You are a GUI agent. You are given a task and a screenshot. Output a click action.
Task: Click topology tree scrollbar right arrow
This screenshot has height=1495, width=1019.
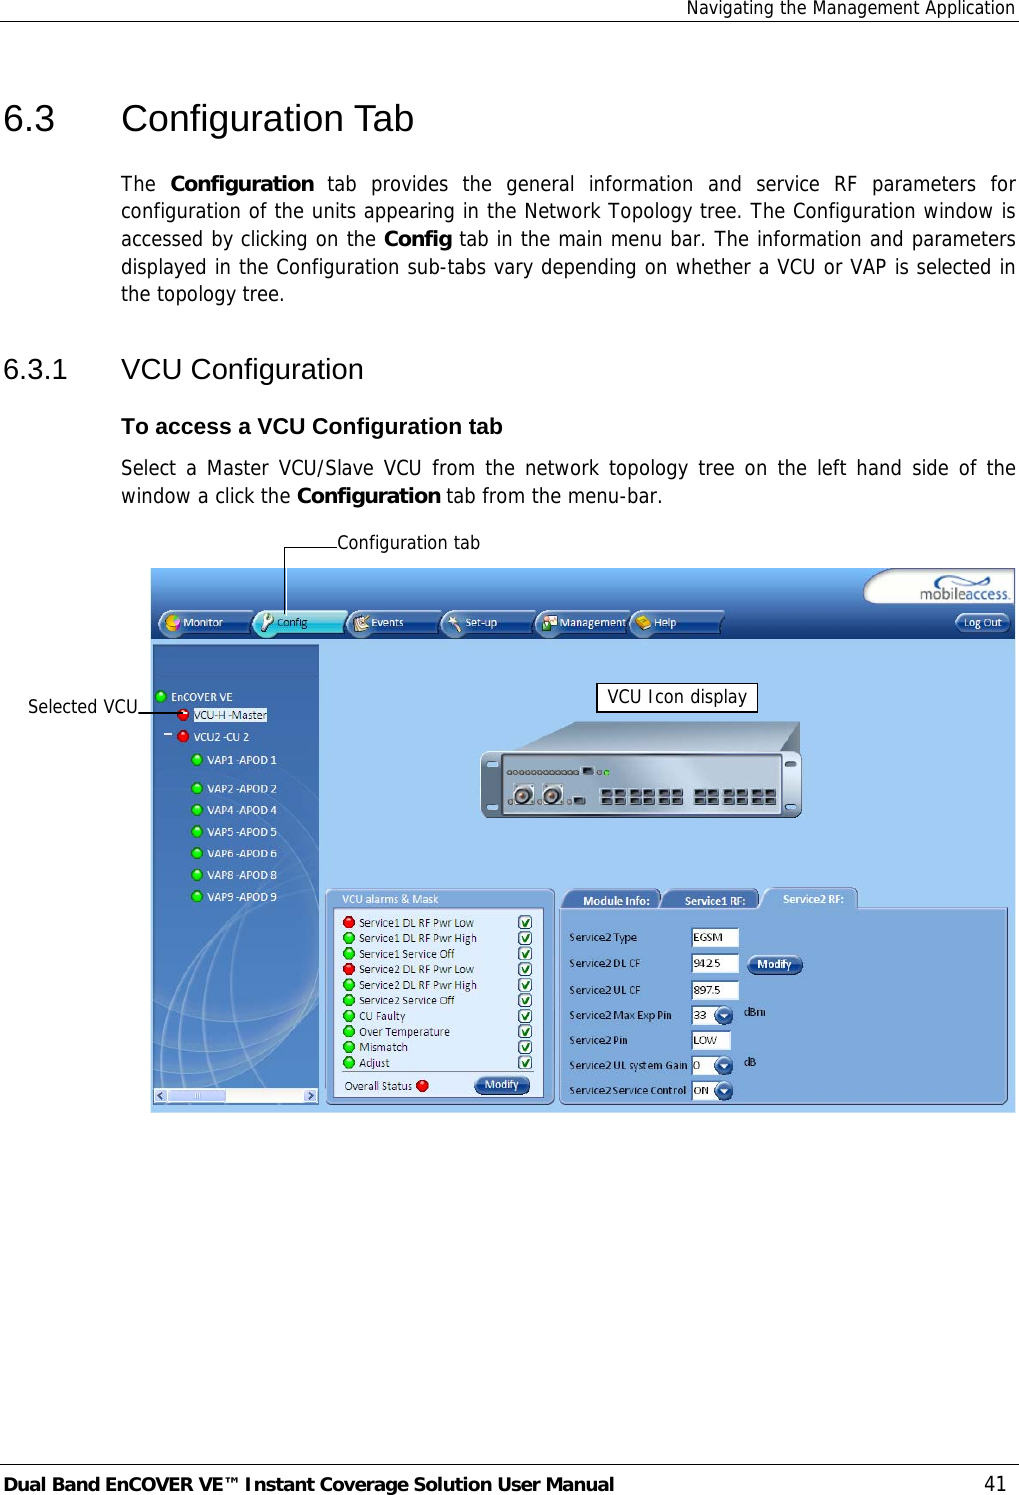tap(311, 1096)
